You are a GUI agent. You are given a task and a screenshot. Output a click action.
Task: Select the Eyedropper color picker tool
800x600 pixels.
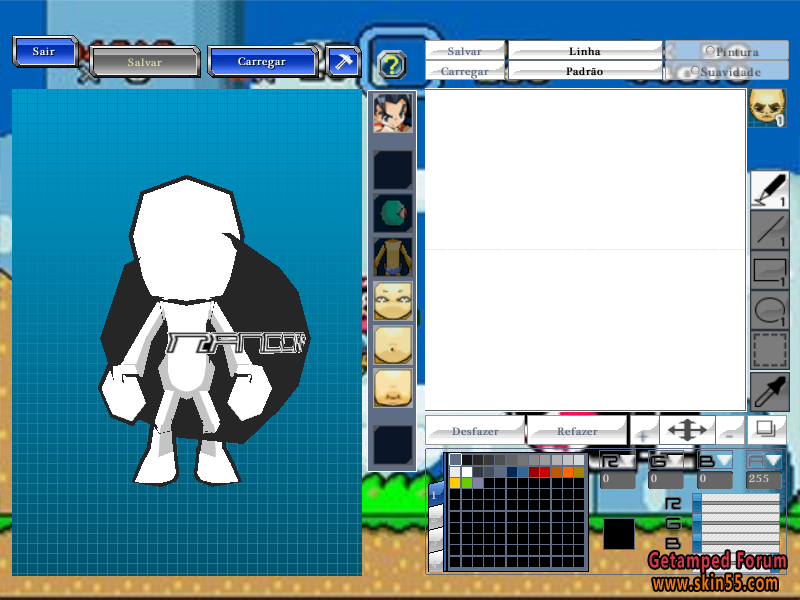tap(770, 391)
